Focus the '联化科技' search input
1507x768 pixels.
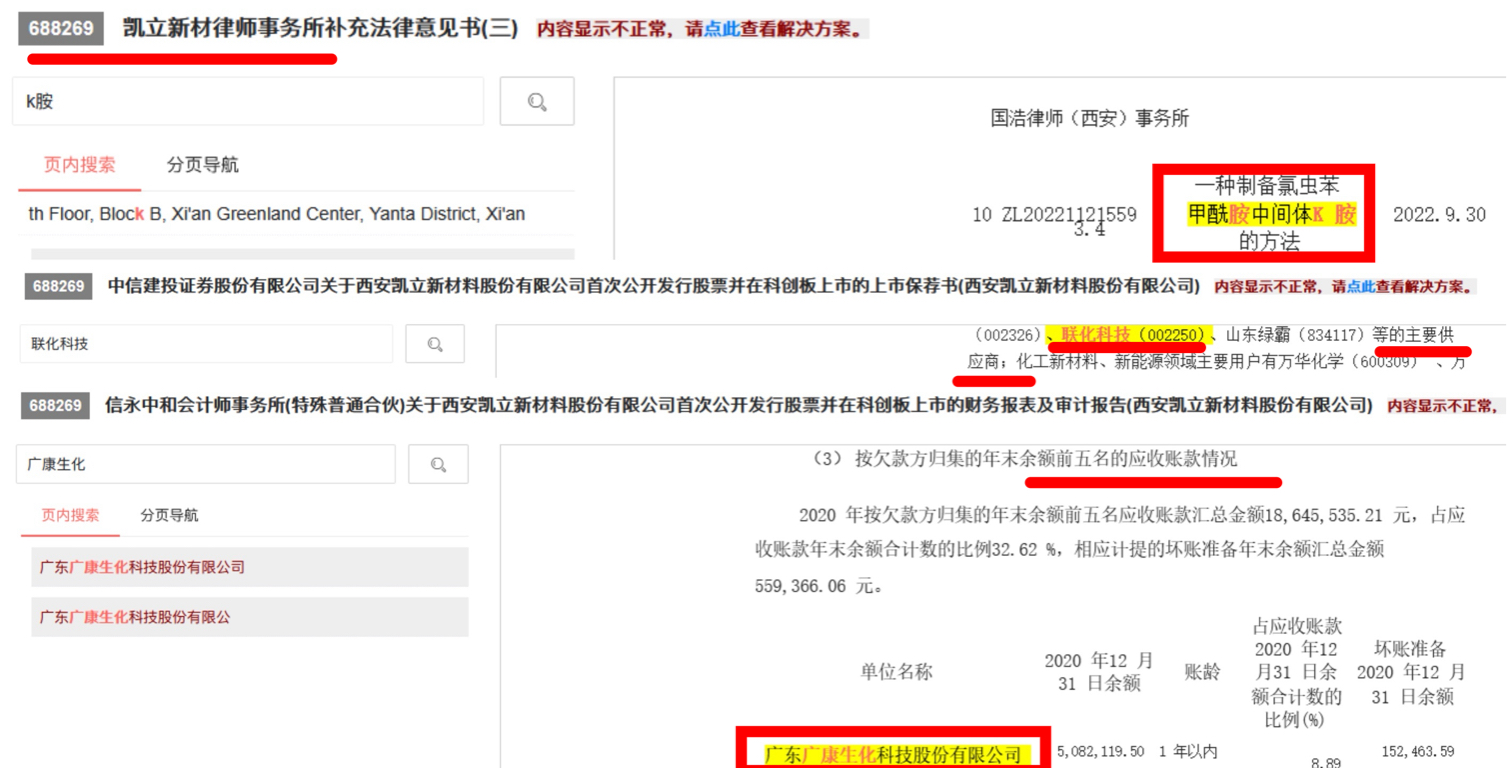[206, 344]
